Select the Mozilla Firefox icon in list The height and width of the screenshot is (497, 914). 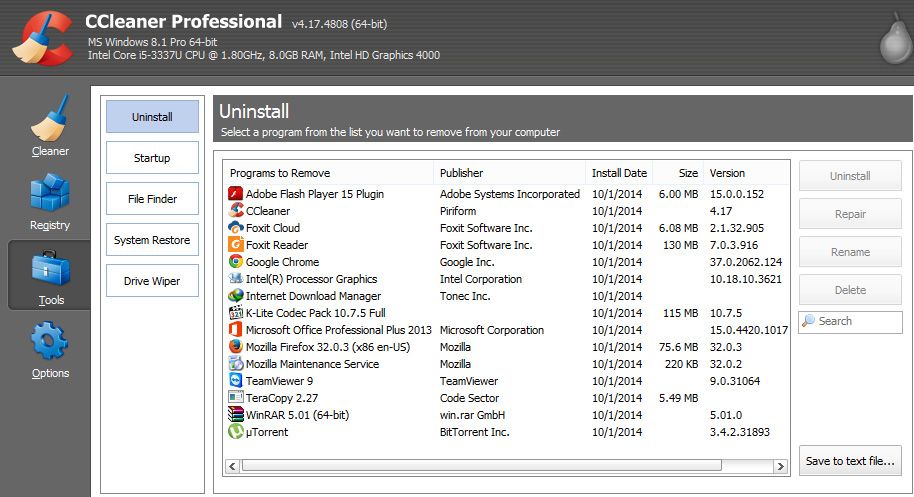[235, 347]
